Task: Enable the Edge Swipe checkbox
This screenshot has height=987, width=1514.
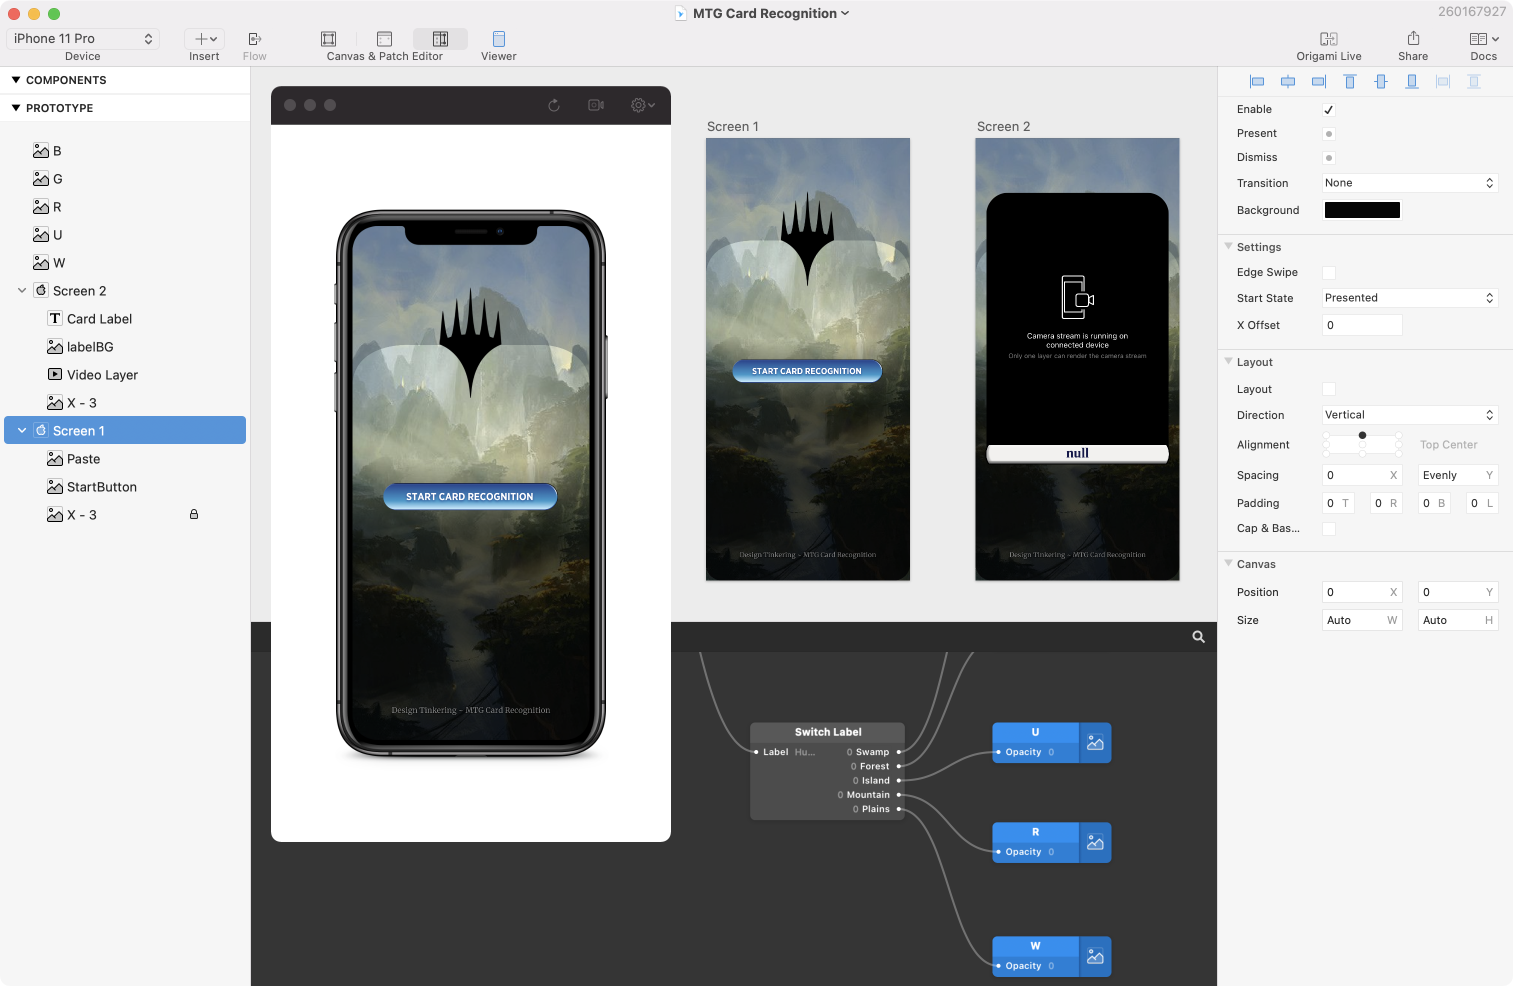Action: (1329, 273)
